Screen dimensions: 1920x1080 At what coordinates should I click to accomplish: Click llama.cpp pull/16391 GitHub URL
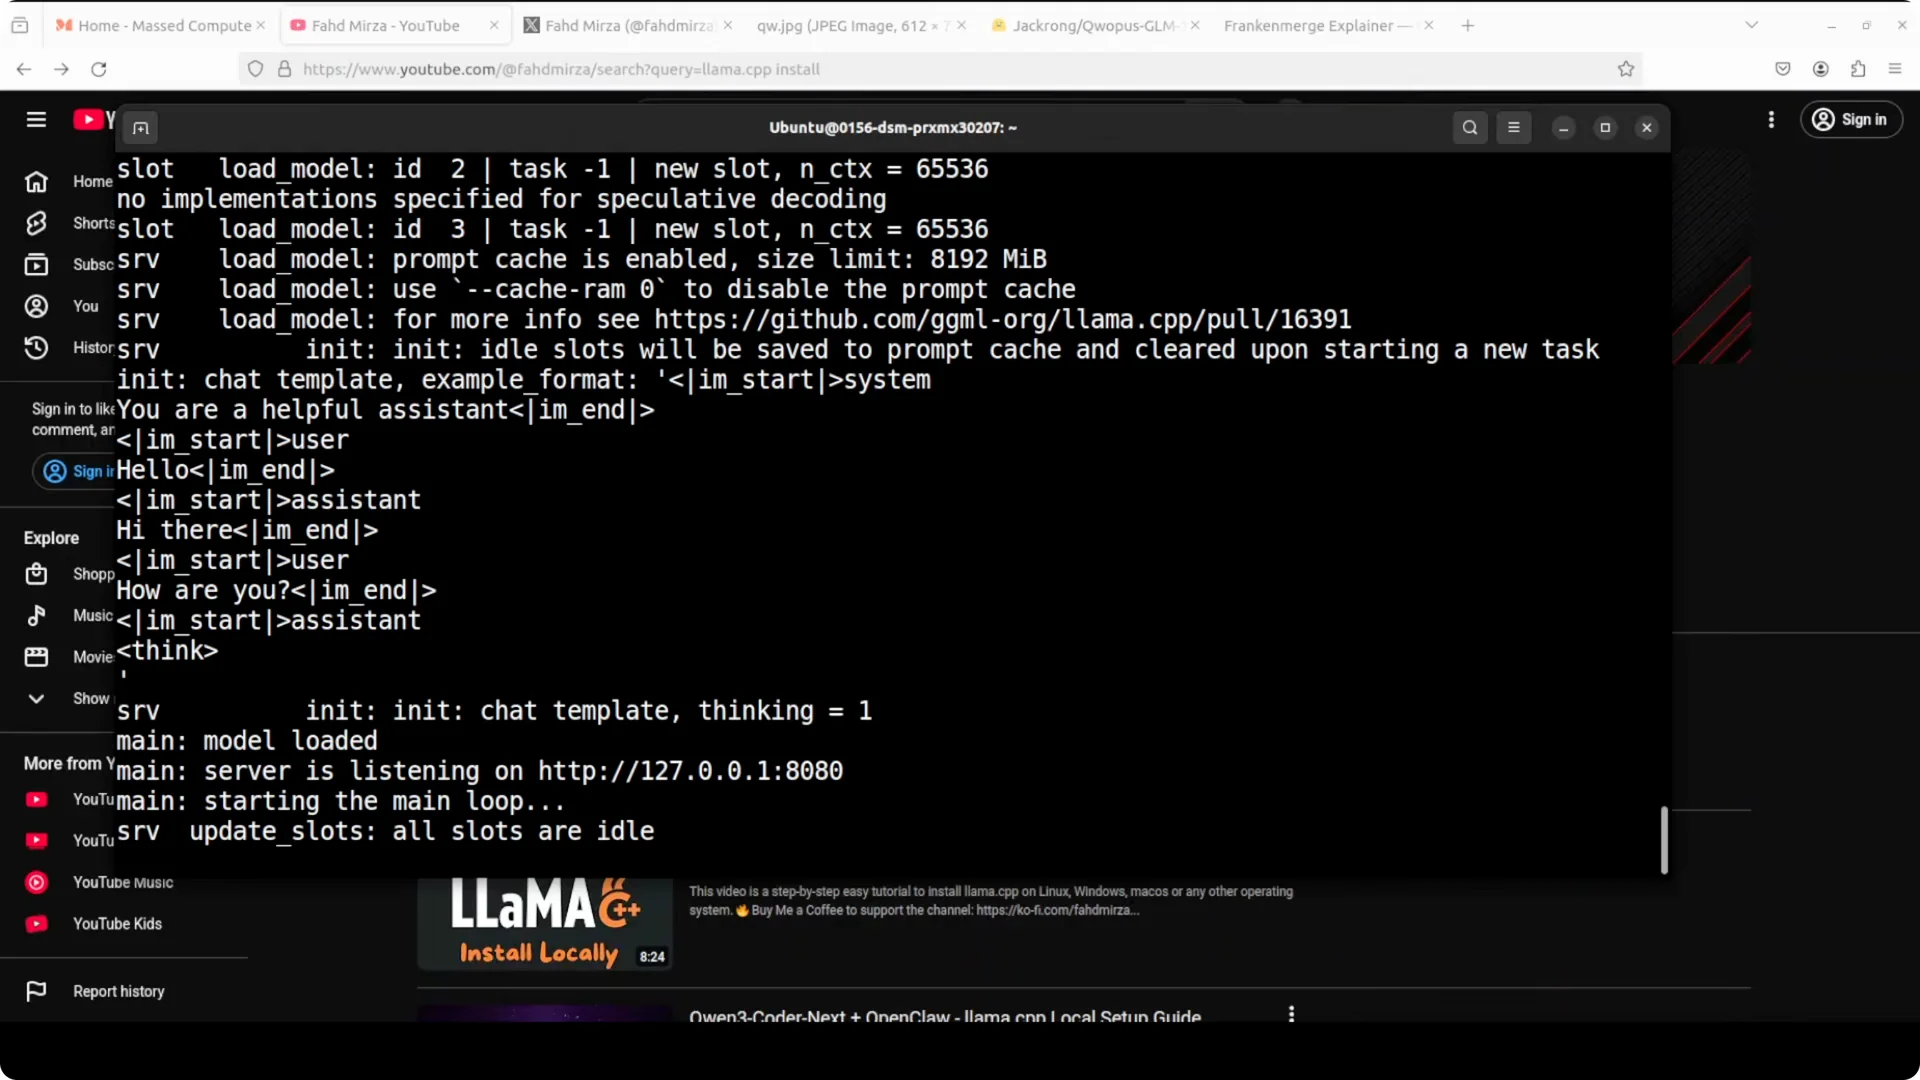1003,320
